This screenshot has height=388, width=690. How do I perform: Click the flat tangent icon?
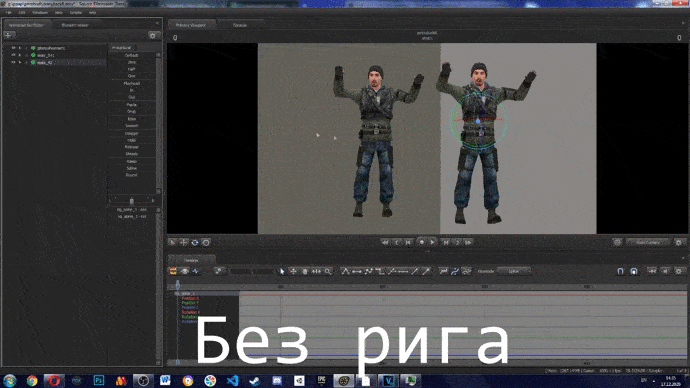357,271
